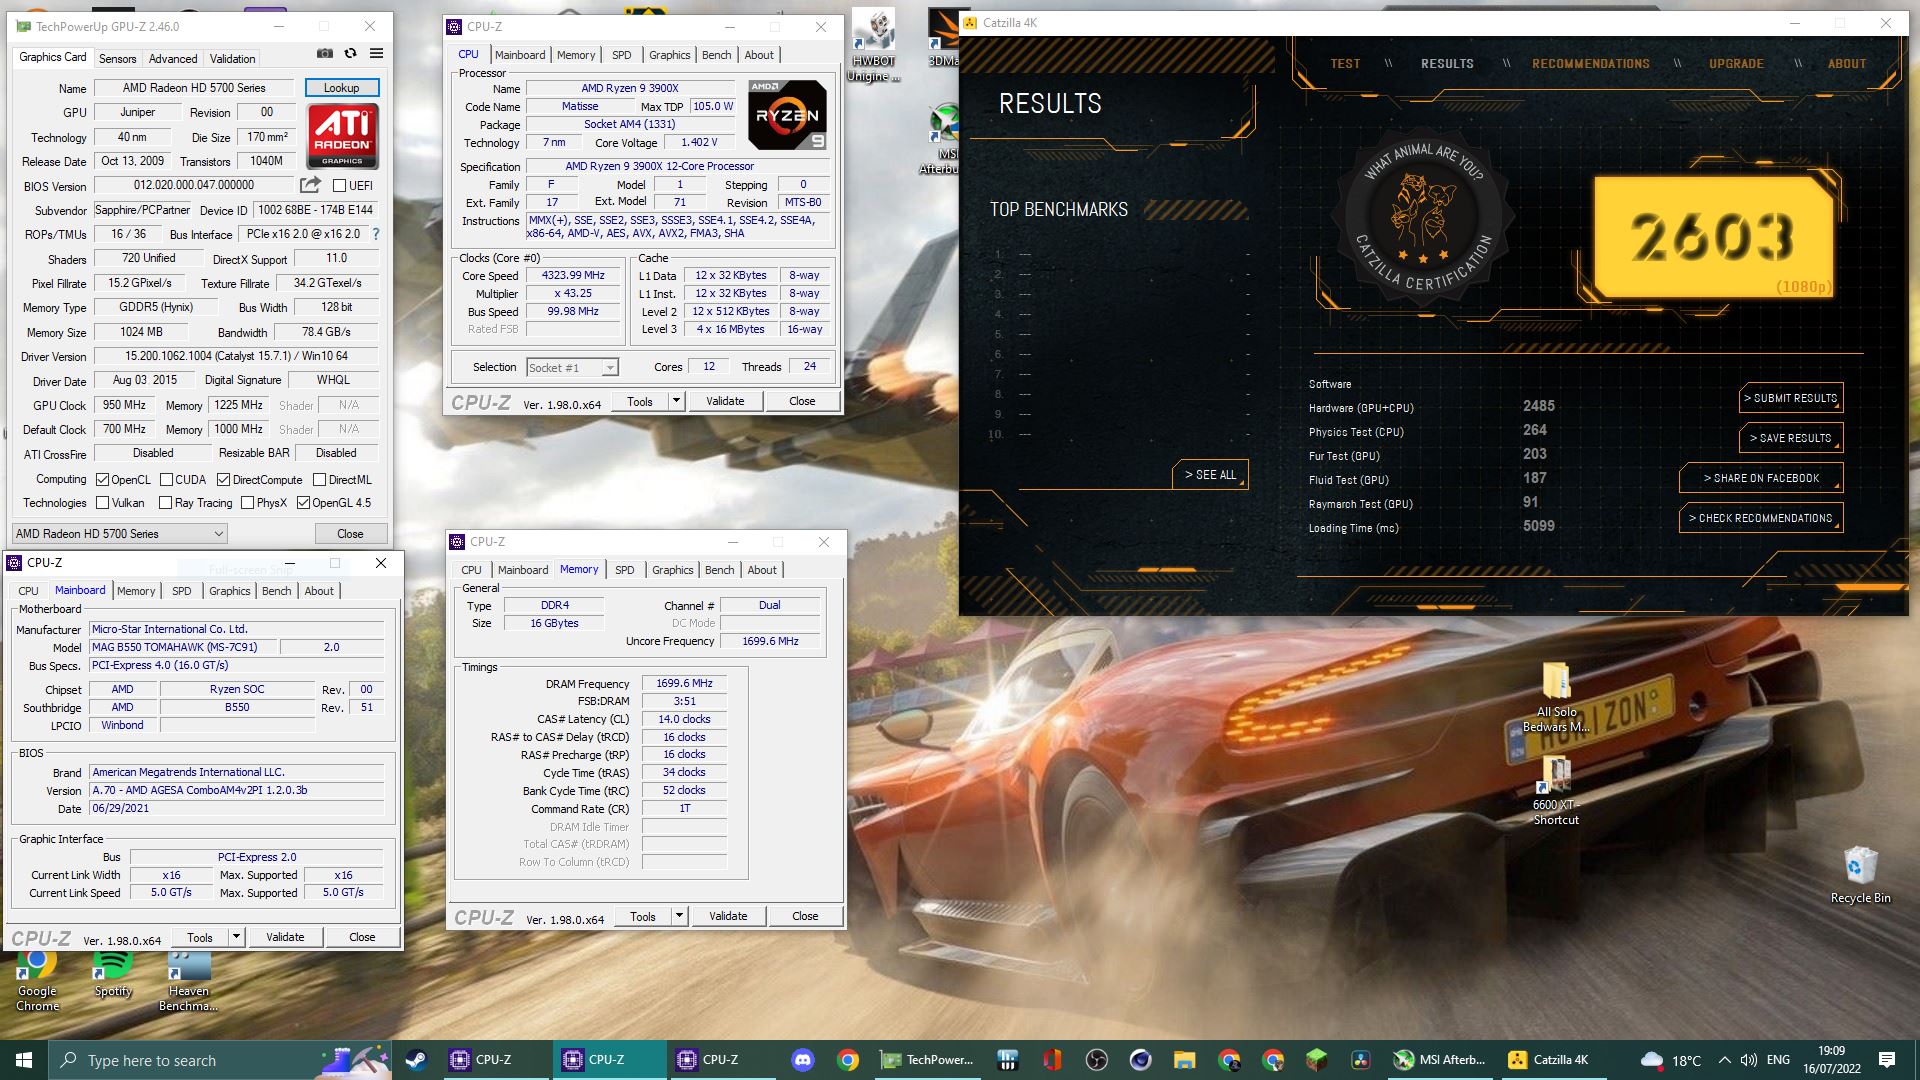The width and height of the screenshot is (1920, 1080).
Task: Open Tools dropdown arrow in Memory window
Action: (679, 916)
